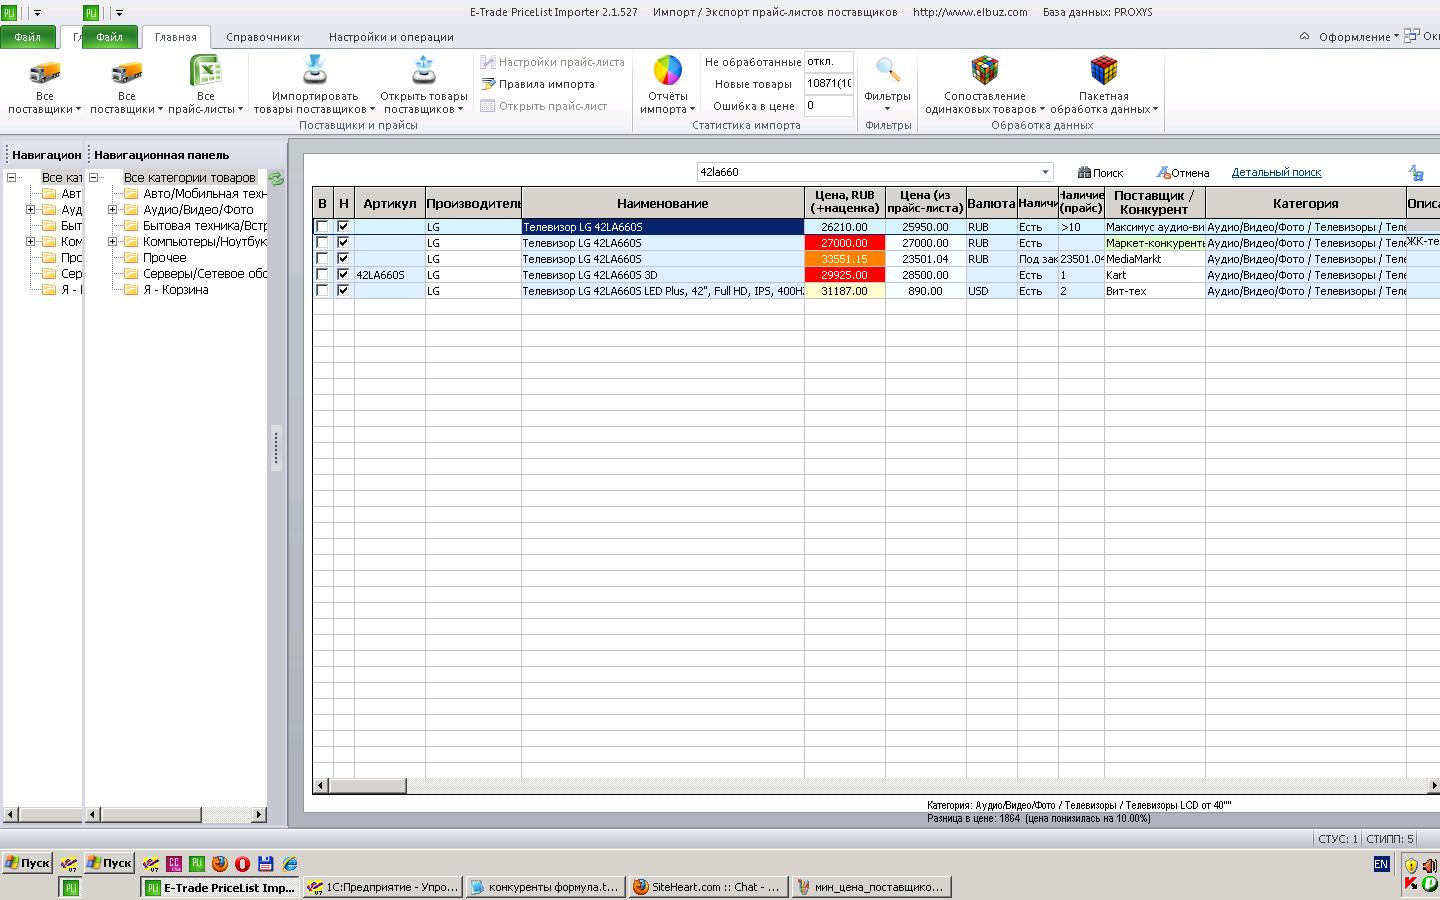Click the blue floppy disk quick launch icon

[x=265, y=864]
